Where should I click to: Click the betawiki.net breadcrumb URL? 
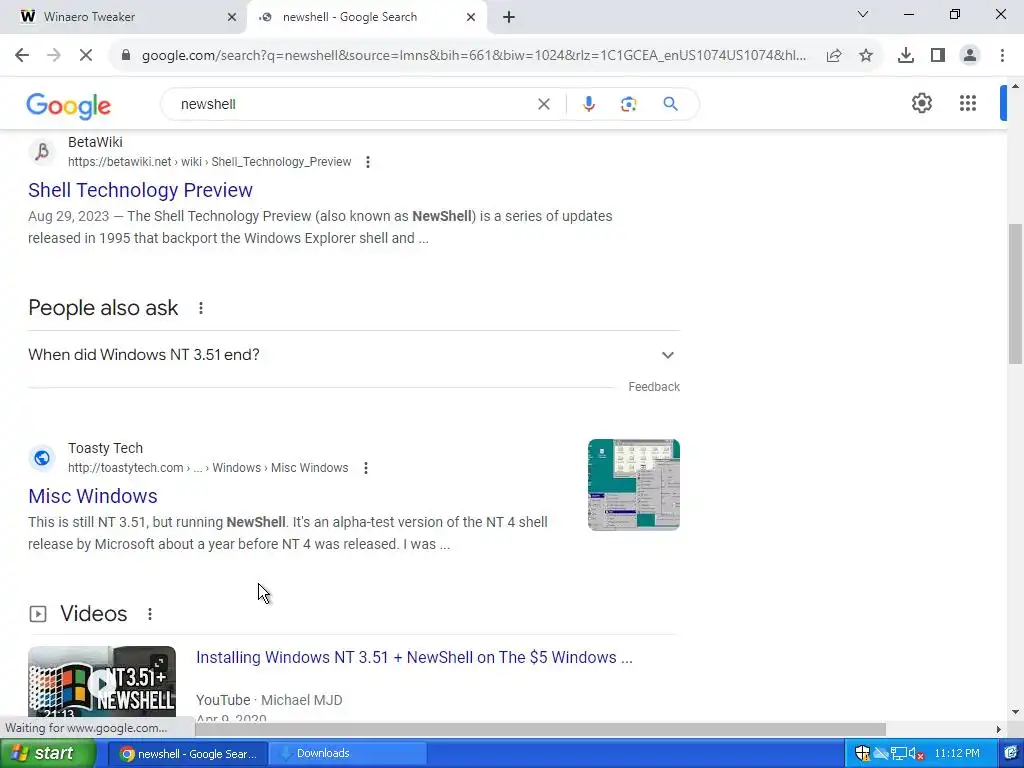tap(210, 162)
